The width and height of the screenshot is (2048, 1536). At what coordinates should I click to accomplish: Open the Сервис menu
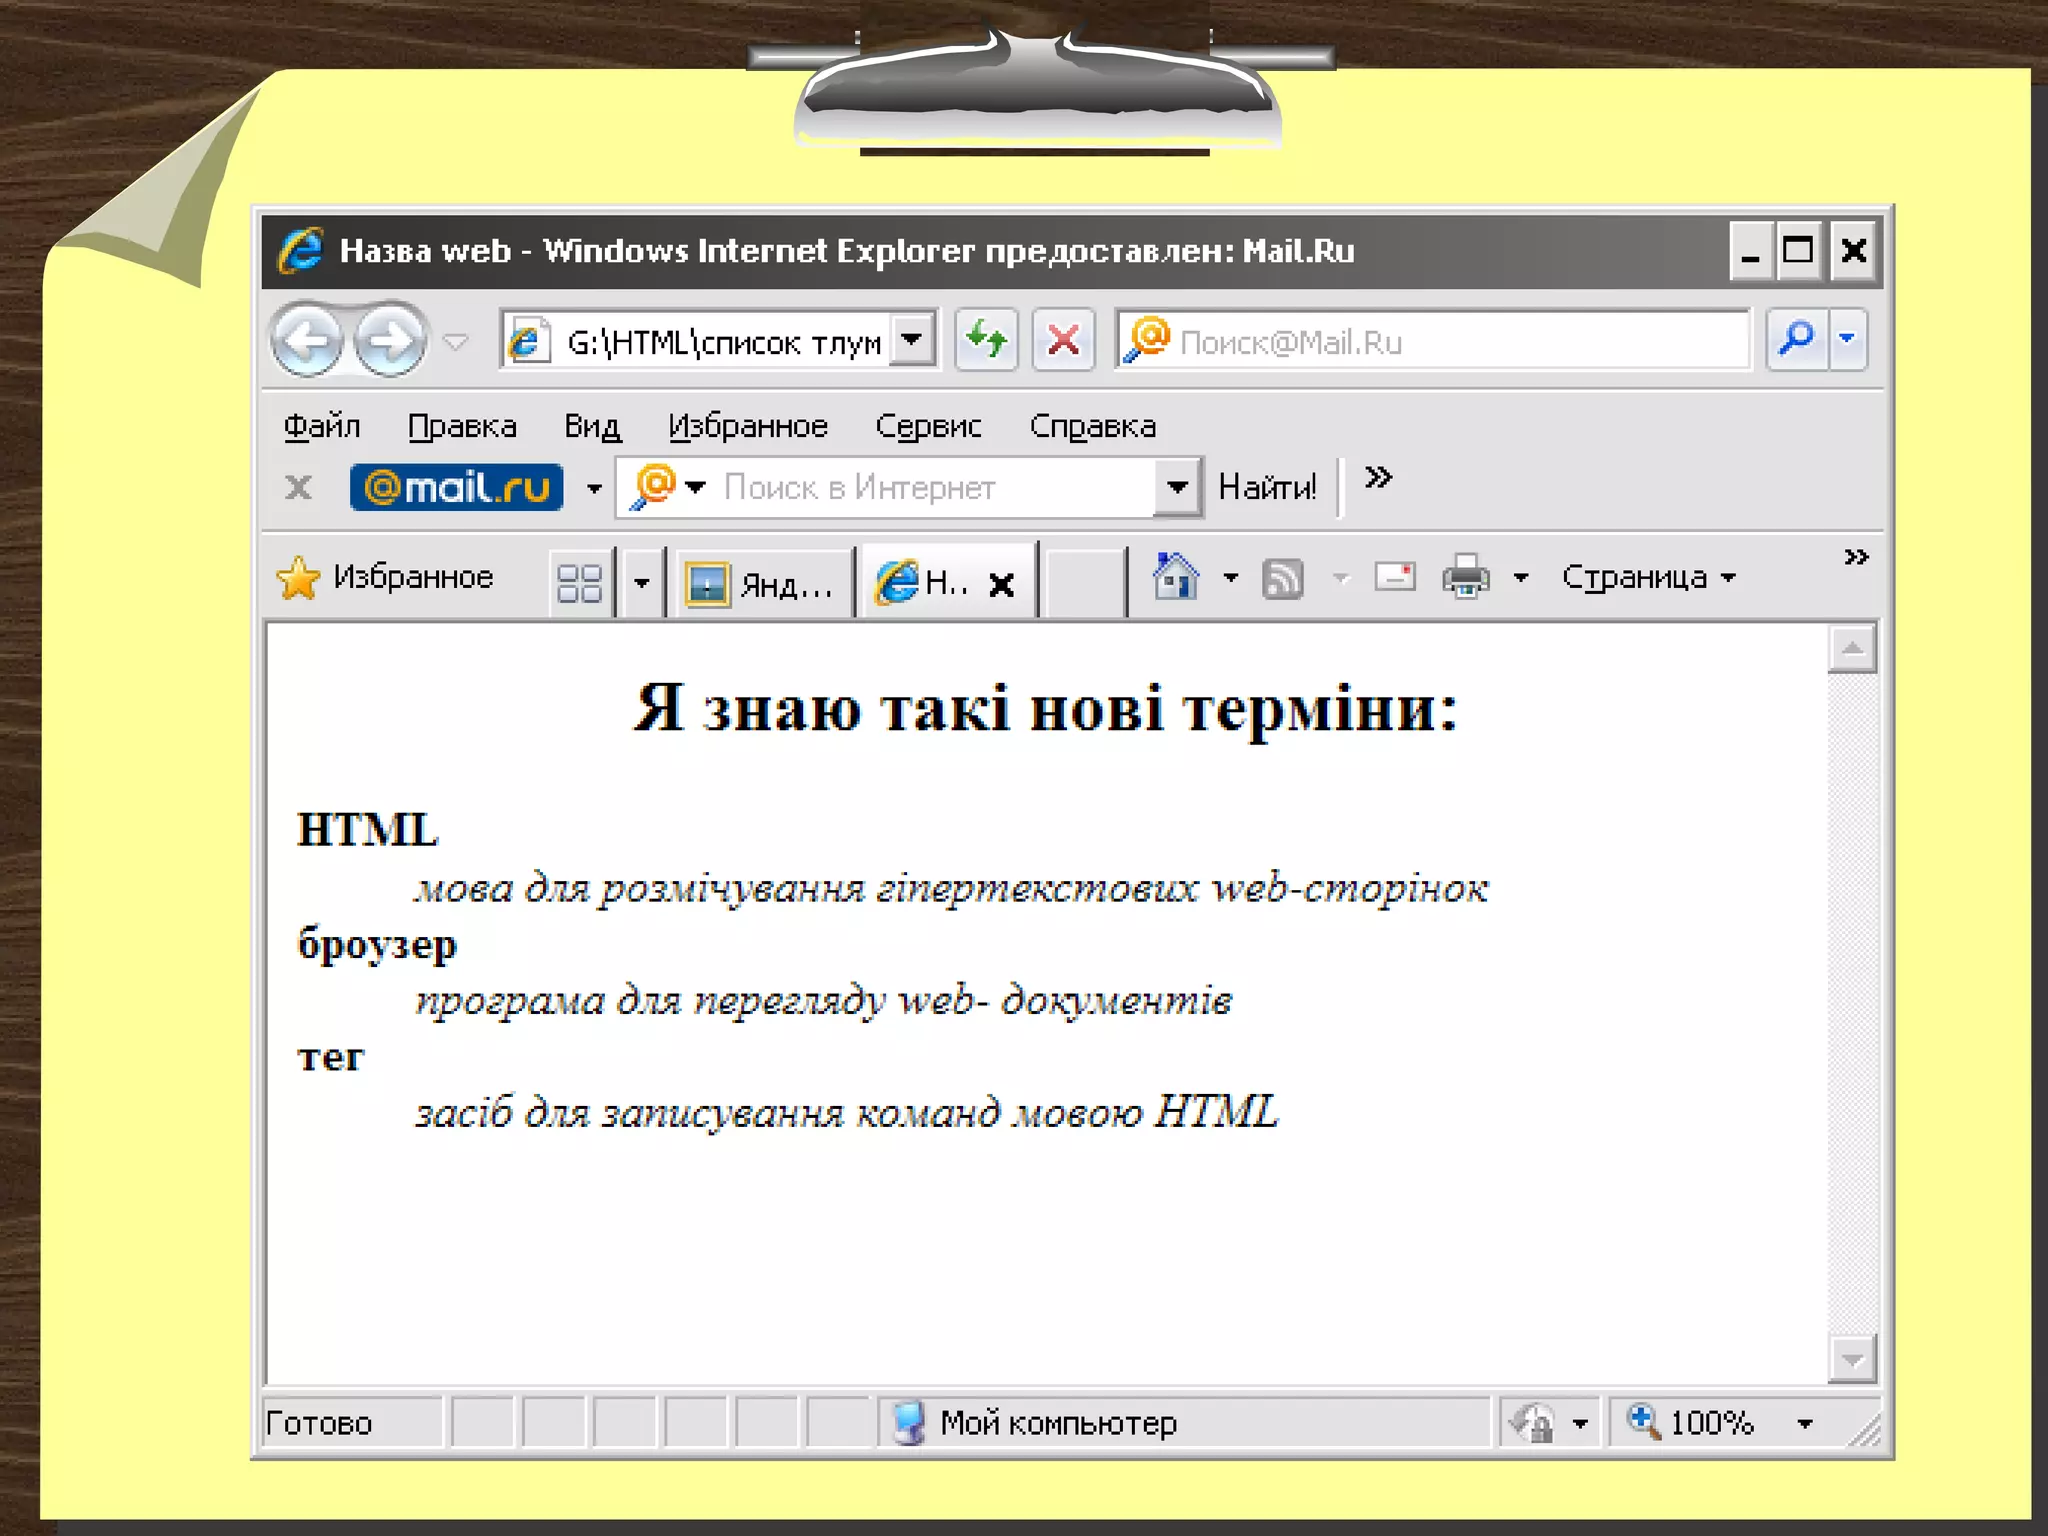click(x=928, y=426)
